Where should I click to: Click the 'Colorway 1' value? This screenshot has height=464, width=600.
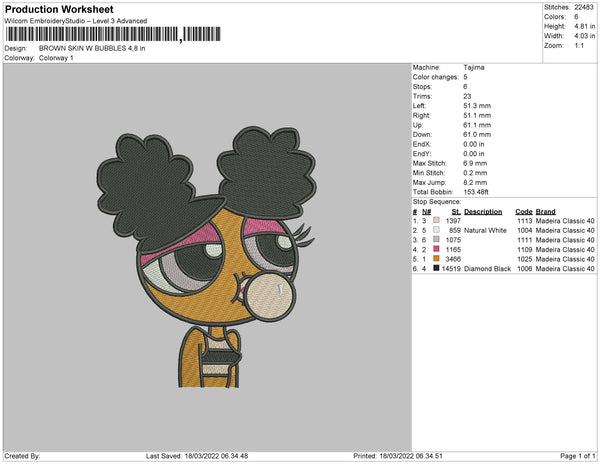(56, 58)
